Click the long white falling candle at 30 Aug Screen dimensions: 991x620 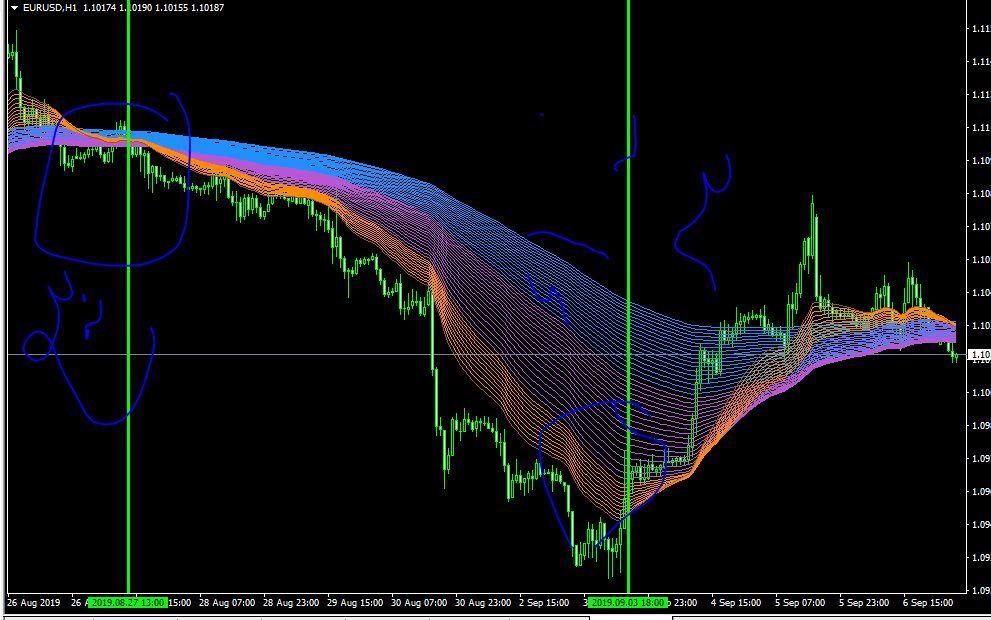(x=434, y=330)
